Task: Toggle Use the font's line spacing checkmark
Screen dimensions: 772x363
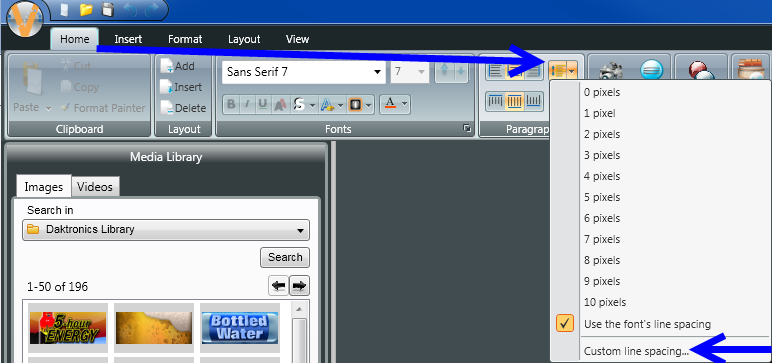Action: (565, 324)
